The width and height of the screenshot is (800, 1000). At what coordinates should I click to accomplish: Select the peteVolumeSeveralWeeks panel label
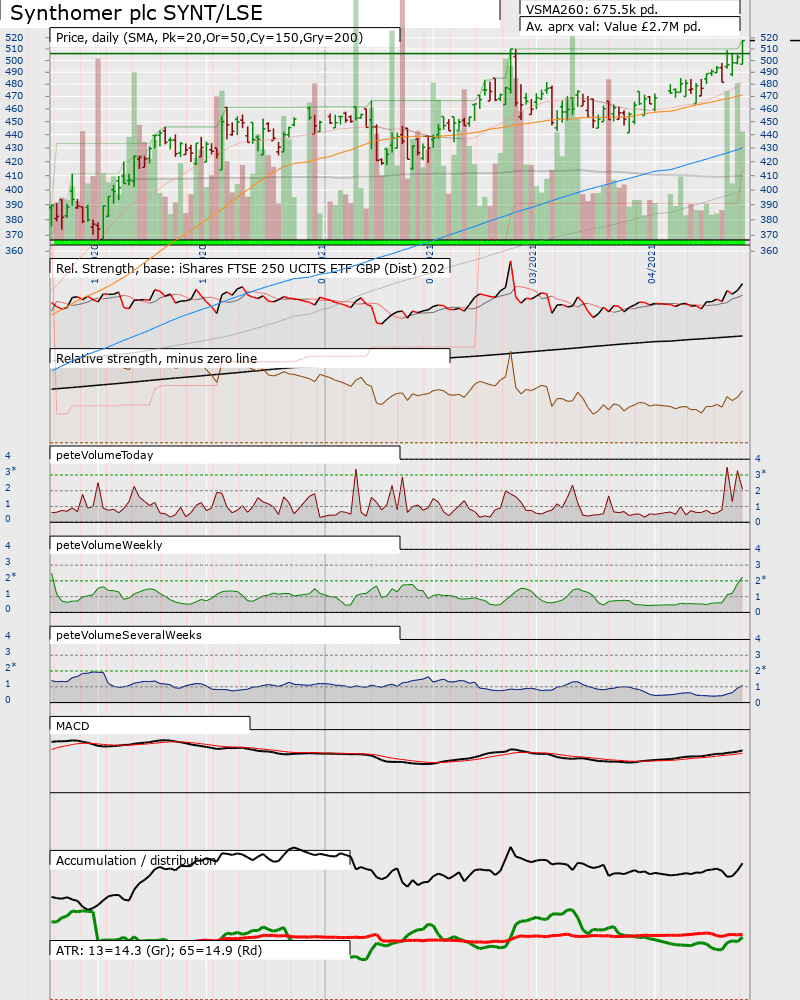pos(129,635)
